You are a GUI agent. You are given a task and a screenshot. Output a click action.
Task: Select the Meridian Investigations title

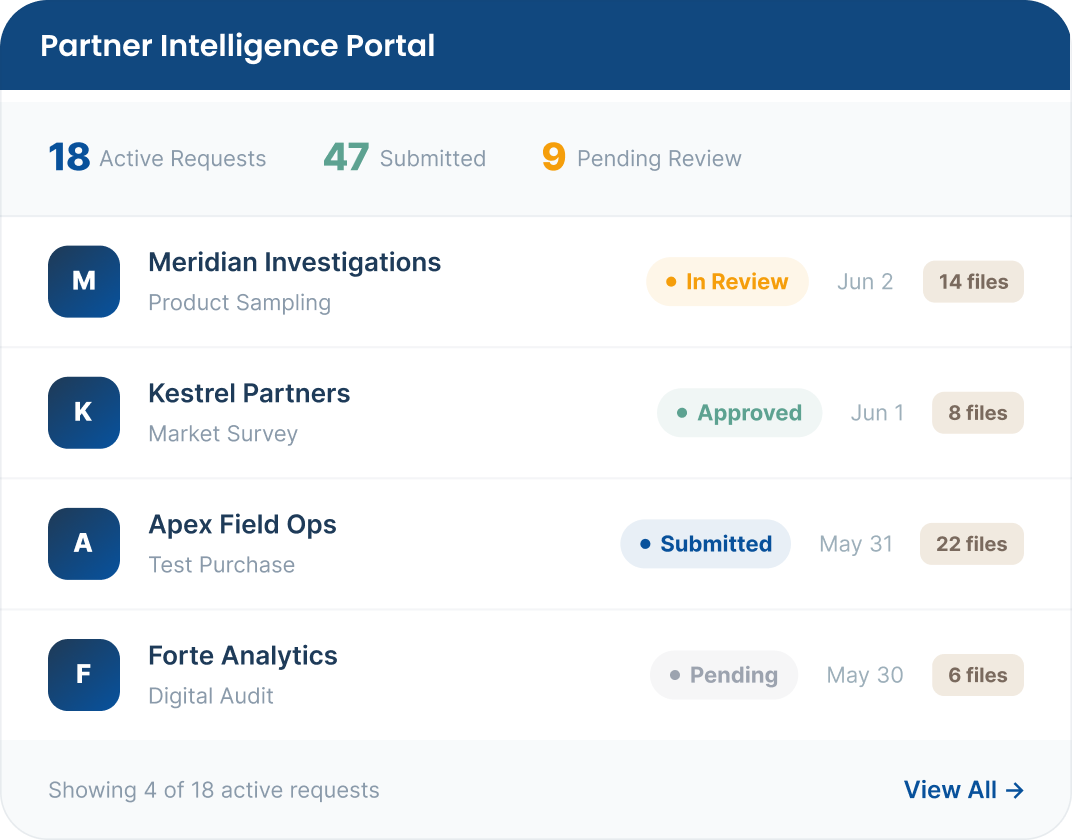tap(295, 262)
